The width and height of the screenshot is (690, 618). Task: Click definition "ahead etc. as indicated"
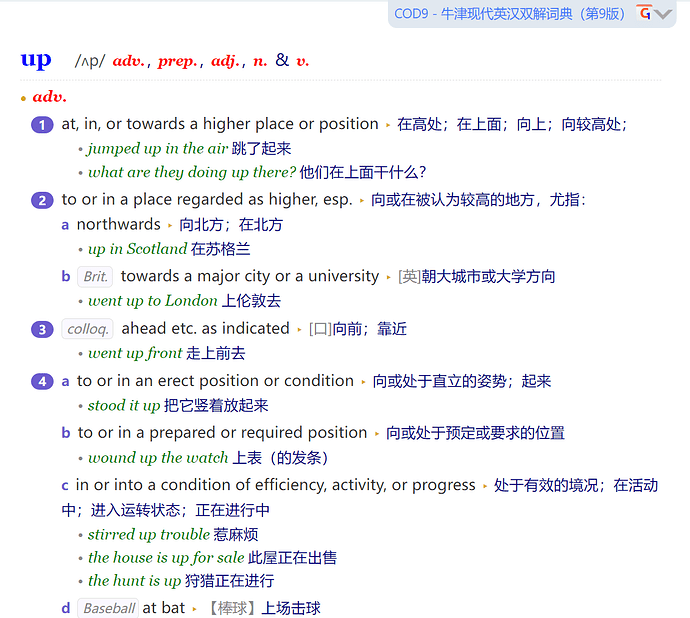click(x=206, y=328)
